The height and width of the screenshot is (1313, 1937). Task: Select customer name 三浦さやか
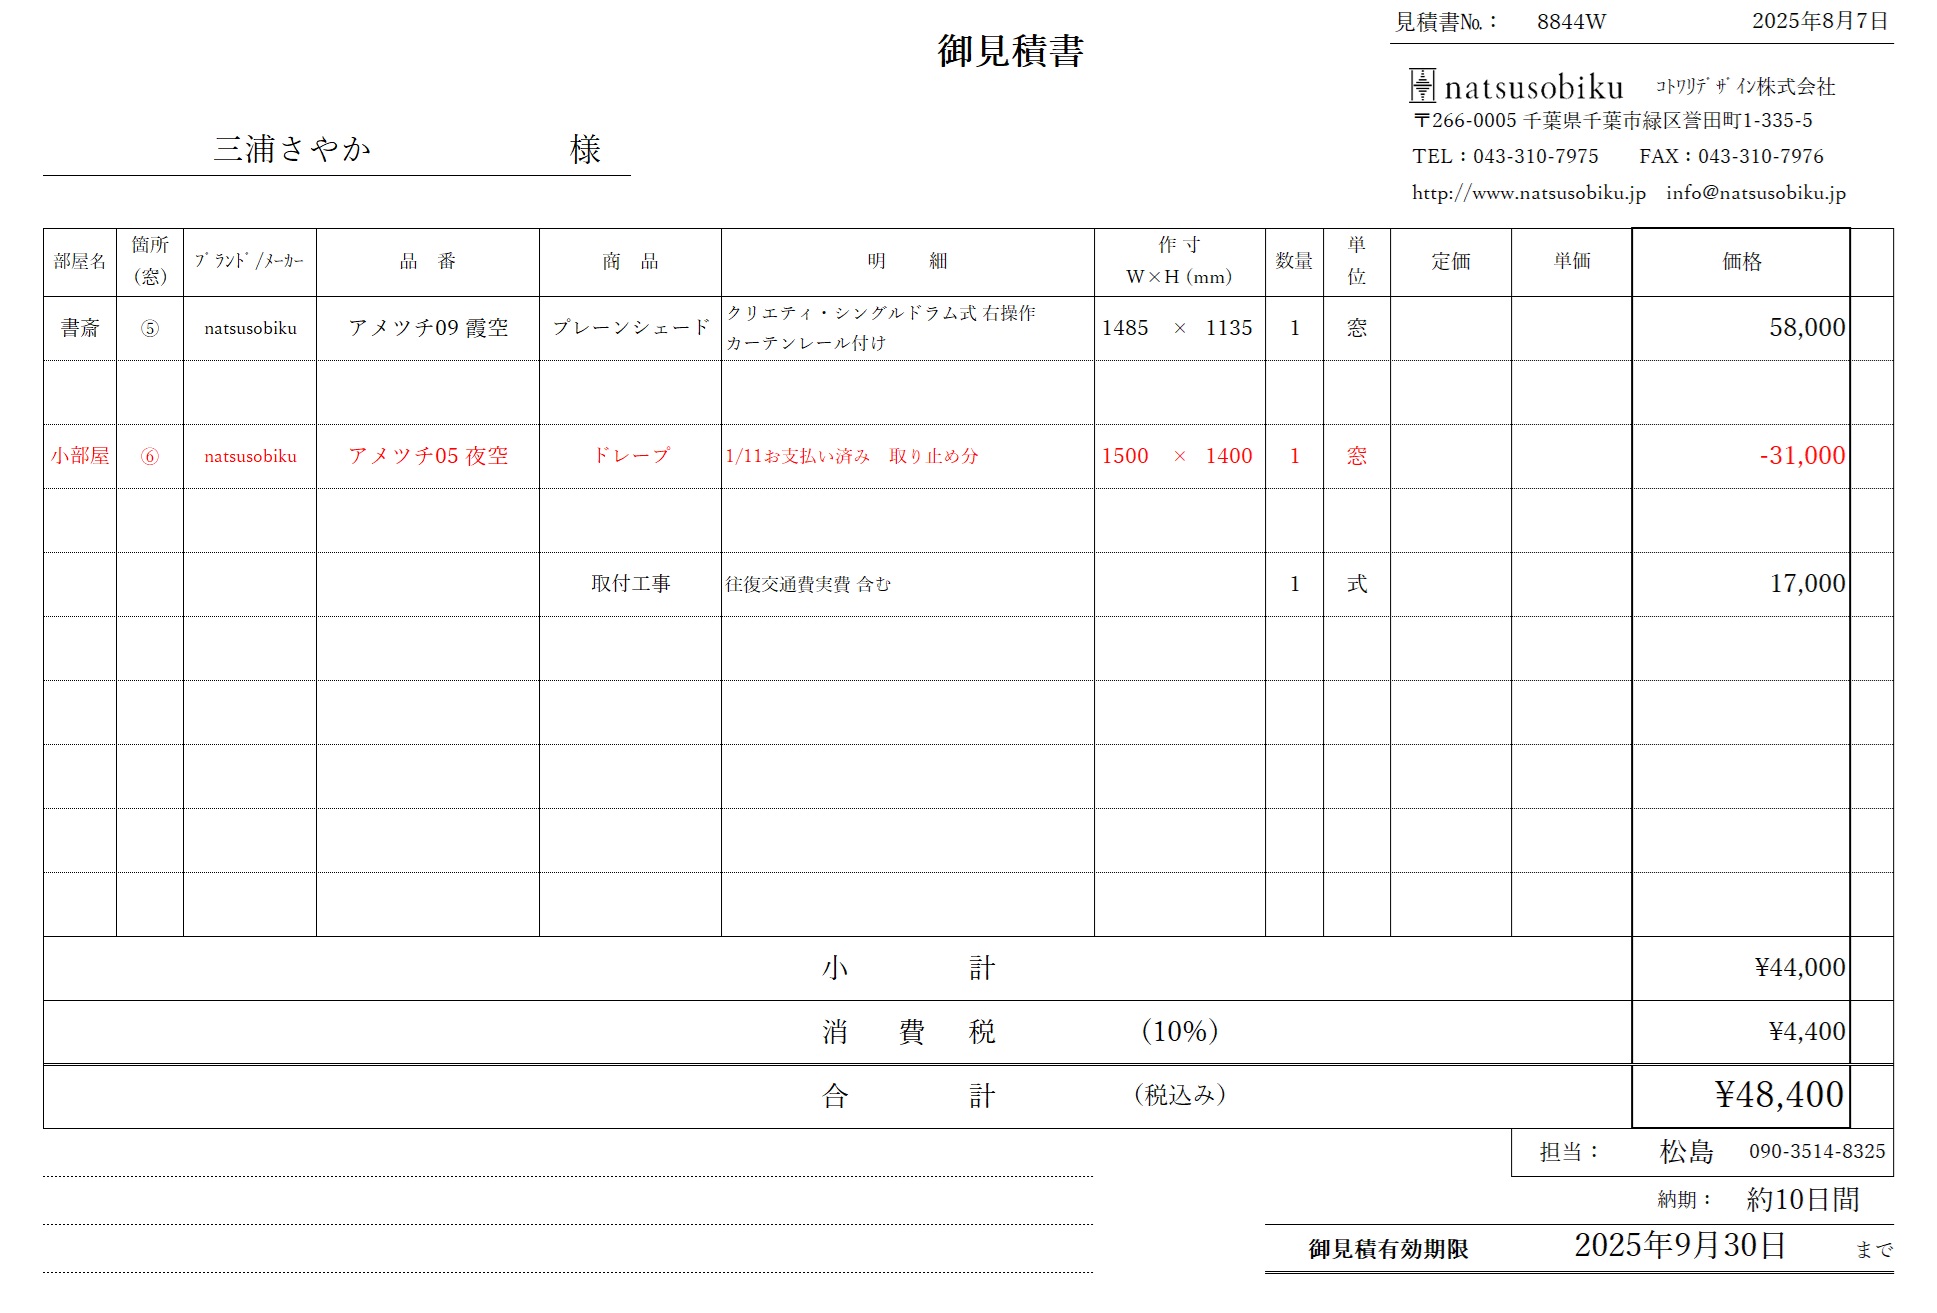[292, 149]
